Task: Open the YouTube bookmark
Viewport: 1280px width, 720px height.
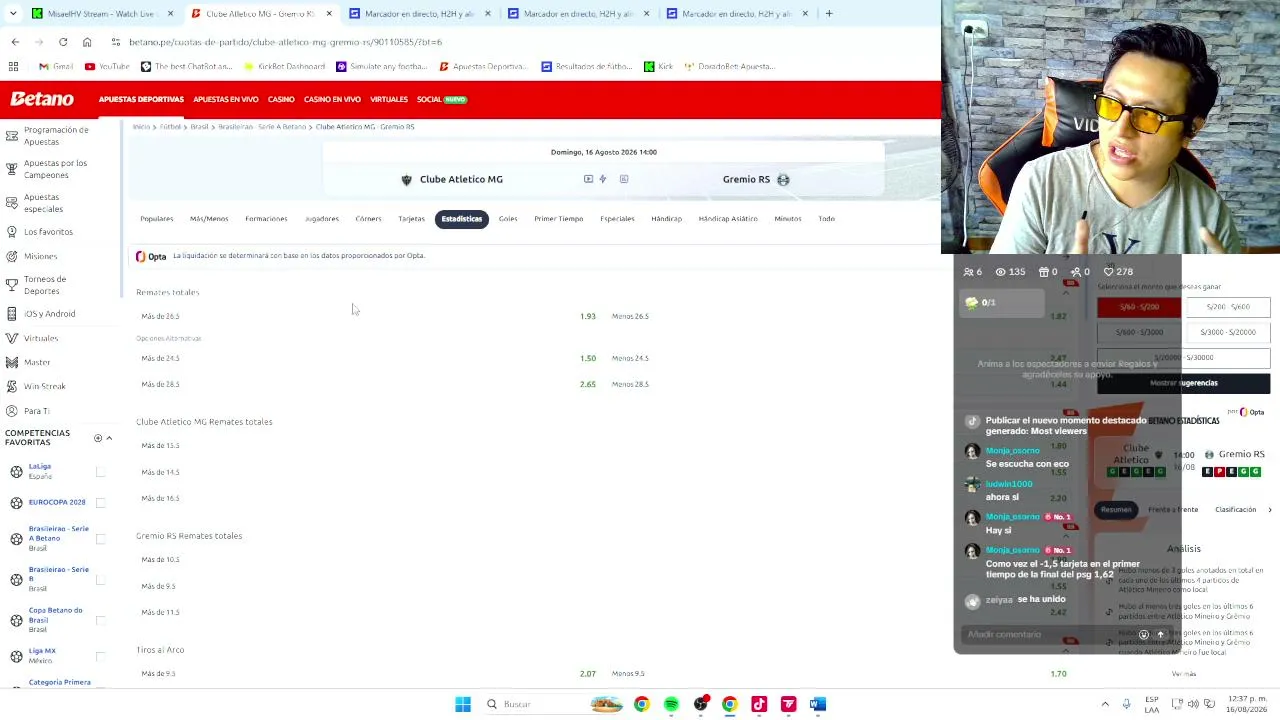Action: [107, 66]
